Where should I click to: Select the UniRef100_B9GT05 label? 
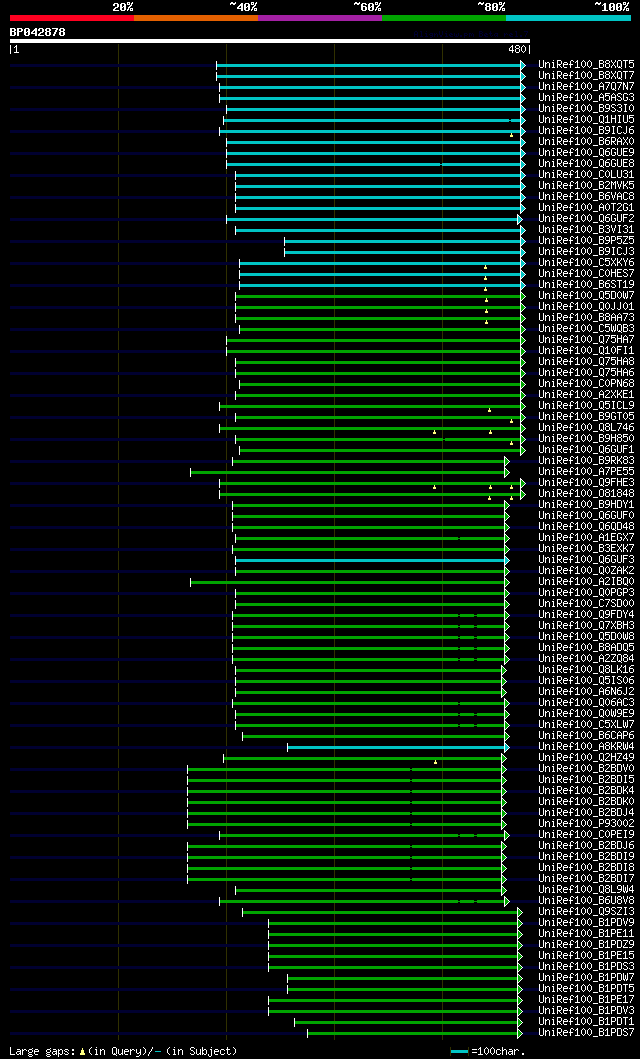pos(586,417)
